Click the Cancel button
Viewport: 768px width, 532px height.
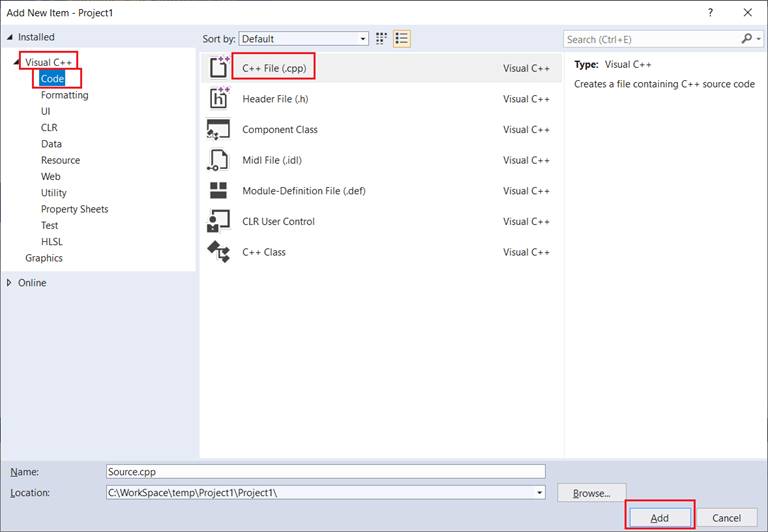[x=726, y=517]
